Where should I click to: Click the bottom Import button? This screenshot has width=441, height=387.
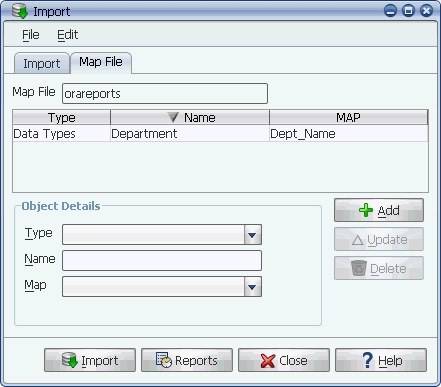(90, 360)
